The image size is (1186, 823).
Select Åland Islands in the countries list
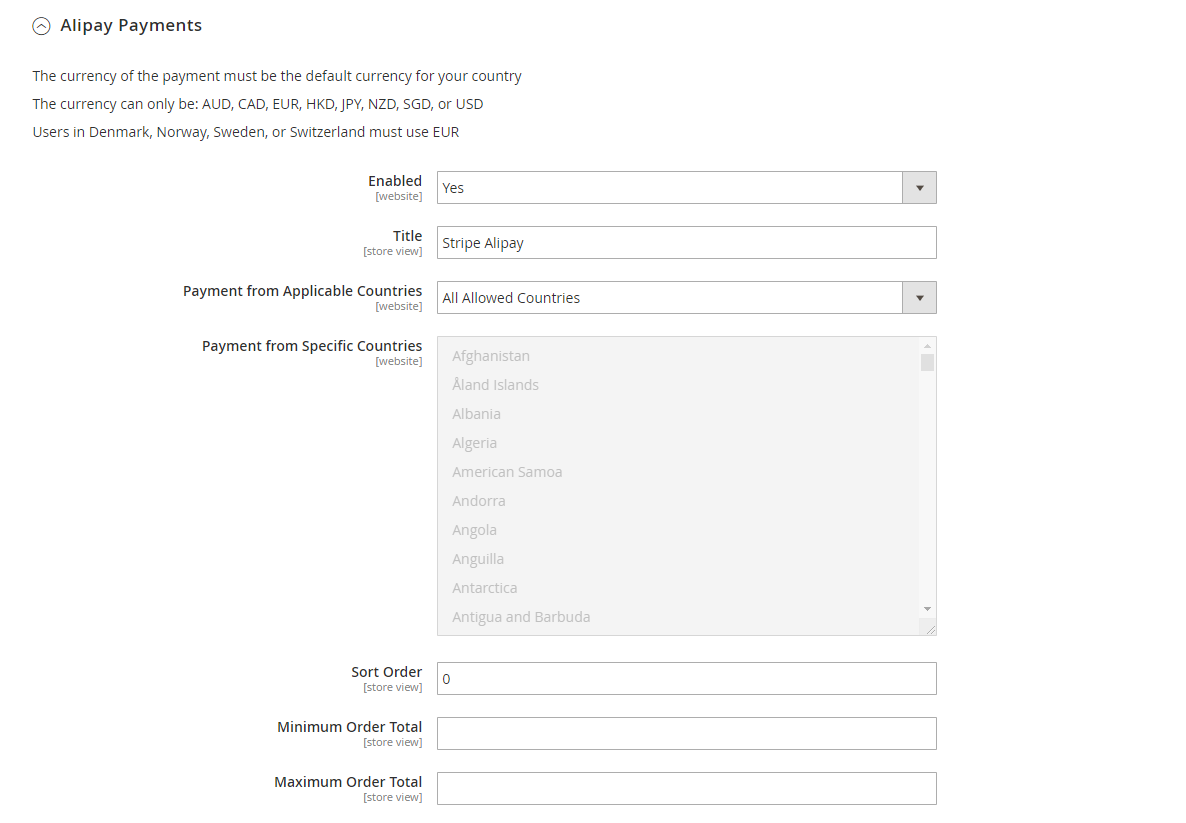(495, 385)
